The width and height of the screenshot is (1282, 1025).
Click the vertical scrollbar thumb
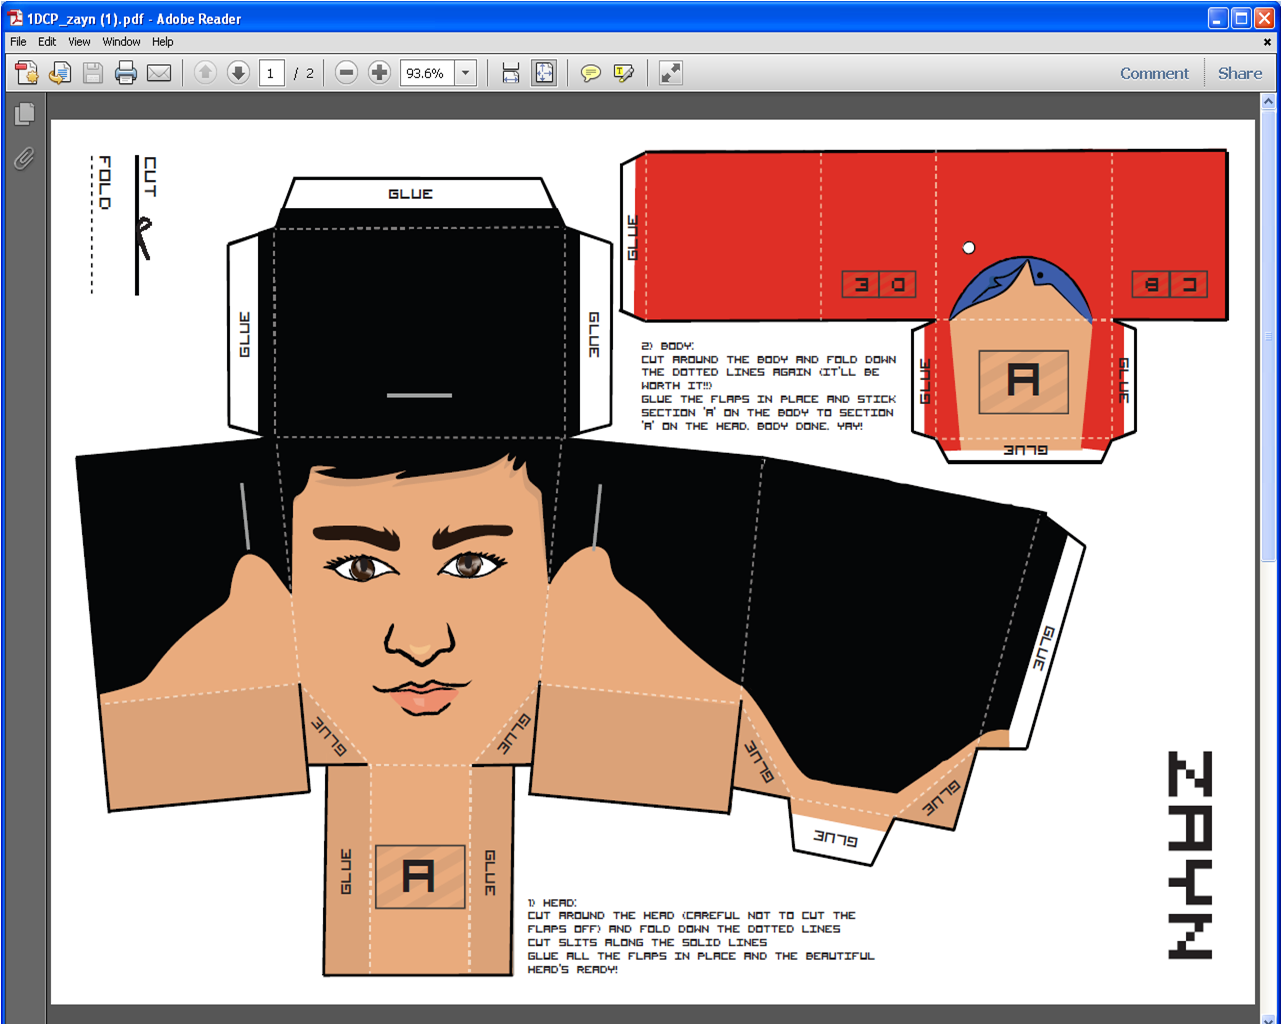click(x=1268, y=335)
